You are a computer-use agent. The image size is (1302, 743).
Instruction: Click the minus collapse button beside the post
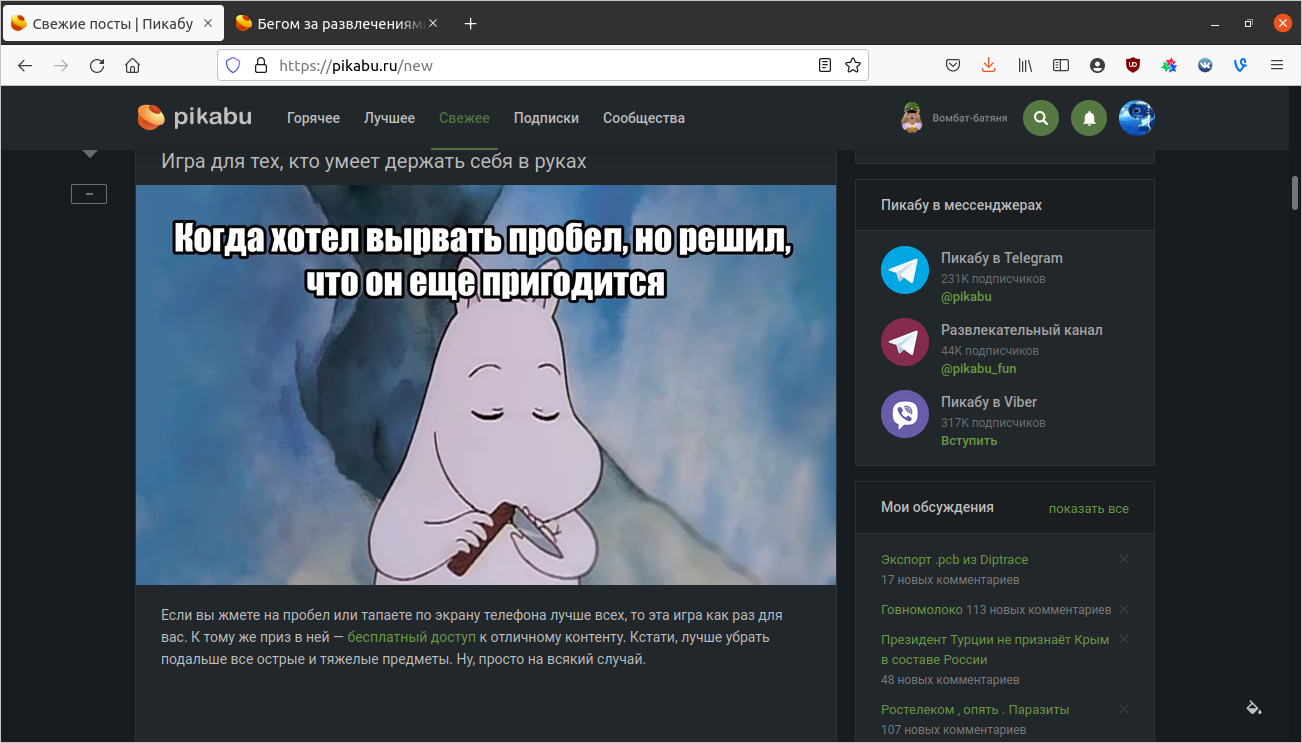(x=89, y=194)
